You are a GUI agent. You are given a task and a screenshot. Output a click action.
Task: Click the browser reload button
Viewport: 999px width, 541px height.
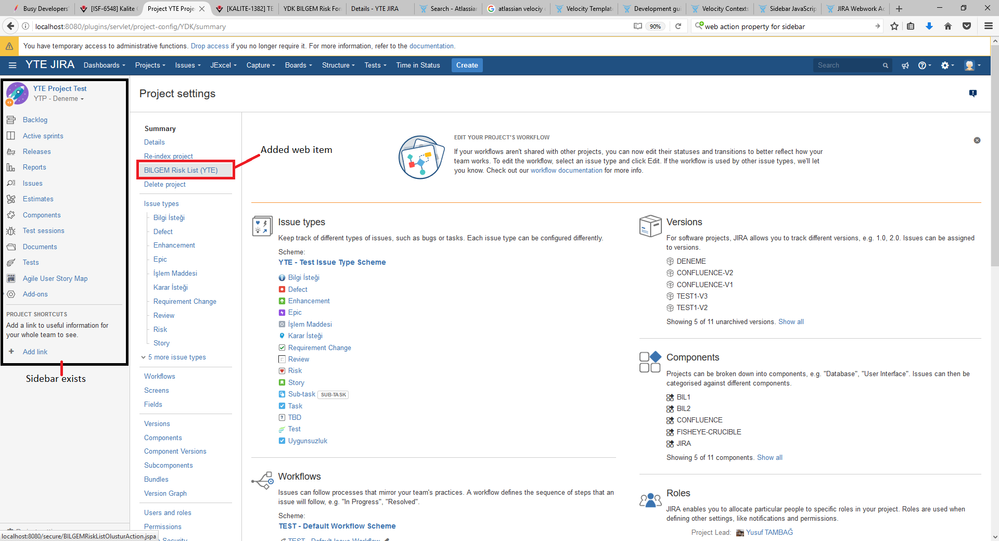pos(678,26)
